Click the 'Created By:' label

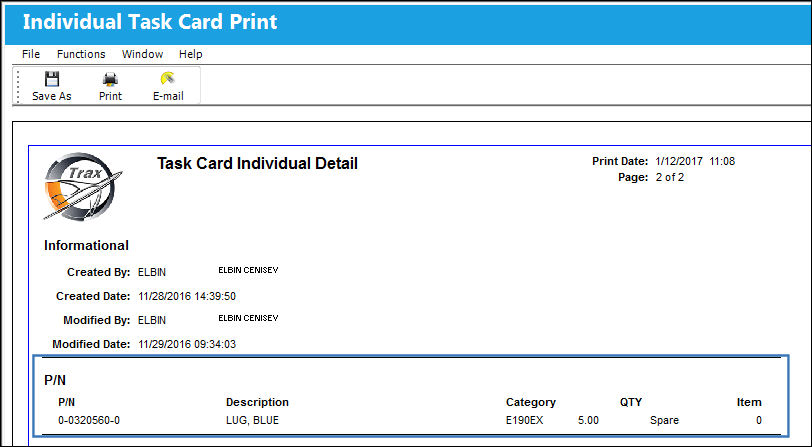(x=98, y=272)
